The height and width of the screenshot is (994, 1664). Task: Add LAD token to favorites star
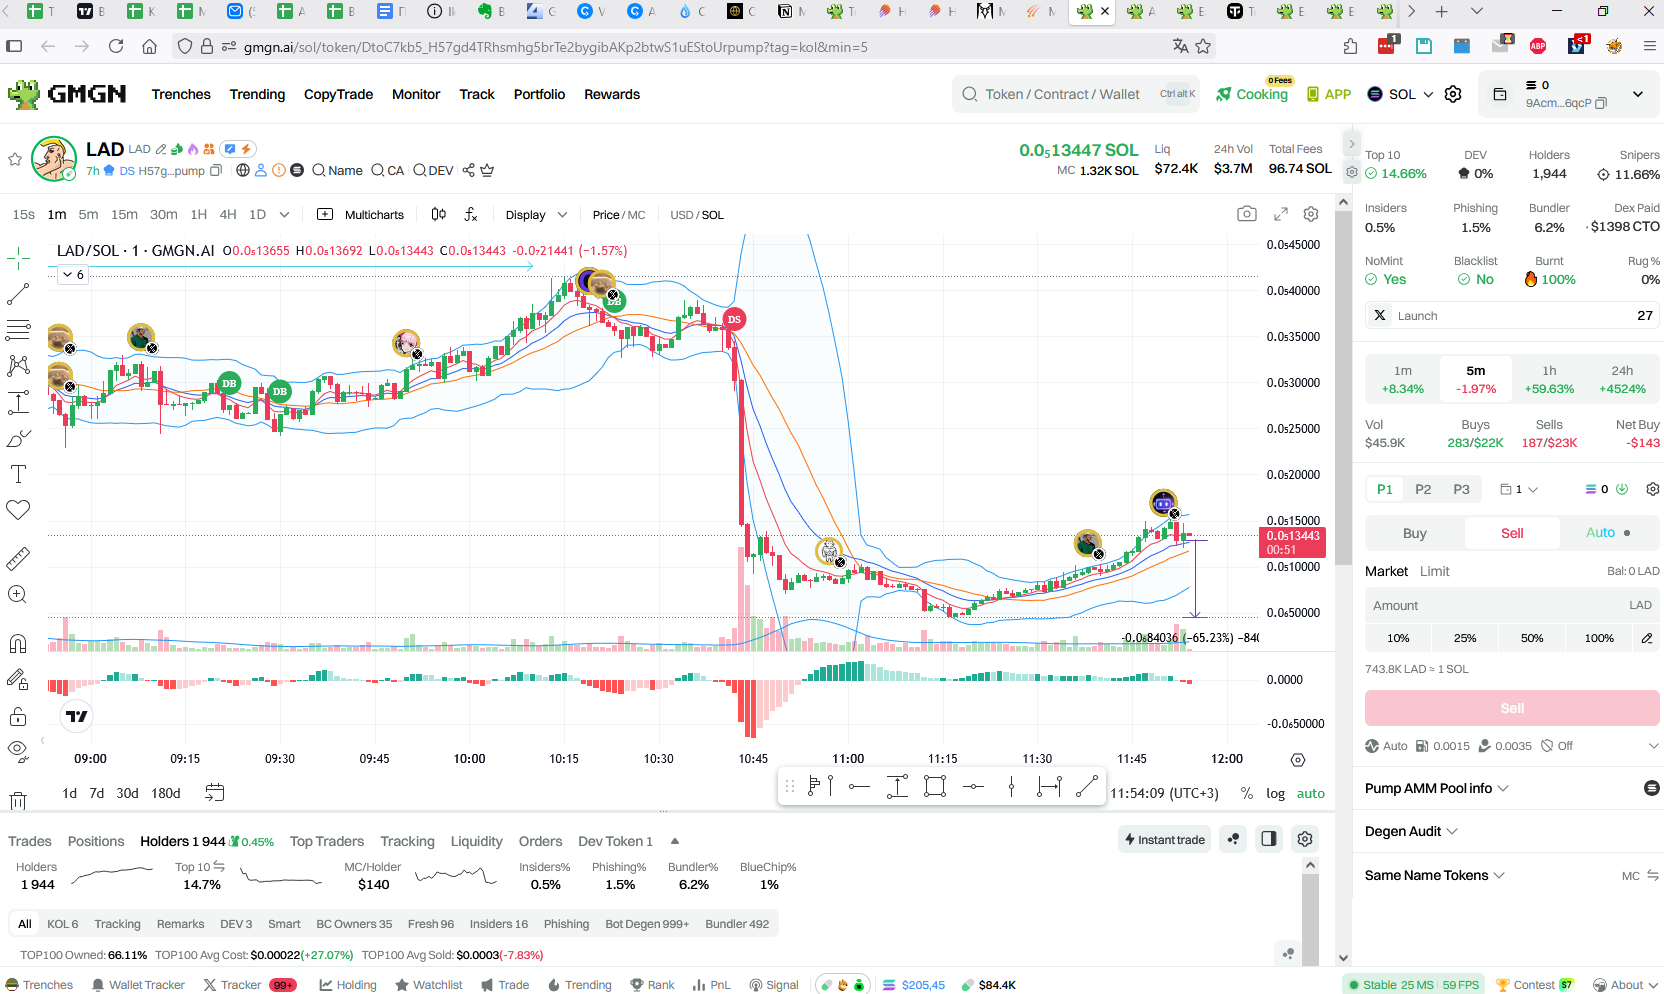15,159
